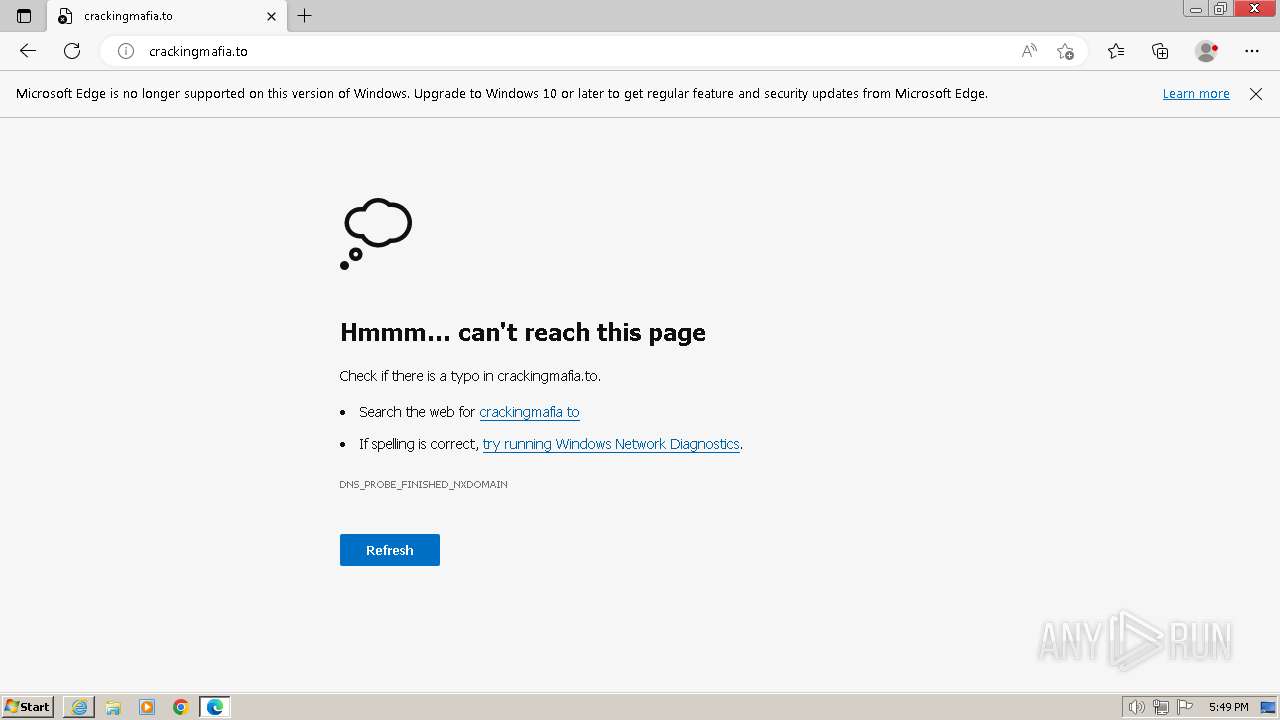Screen dimensions: 1280x720
Task: Open network tray icon
Action: [1161, 707]
